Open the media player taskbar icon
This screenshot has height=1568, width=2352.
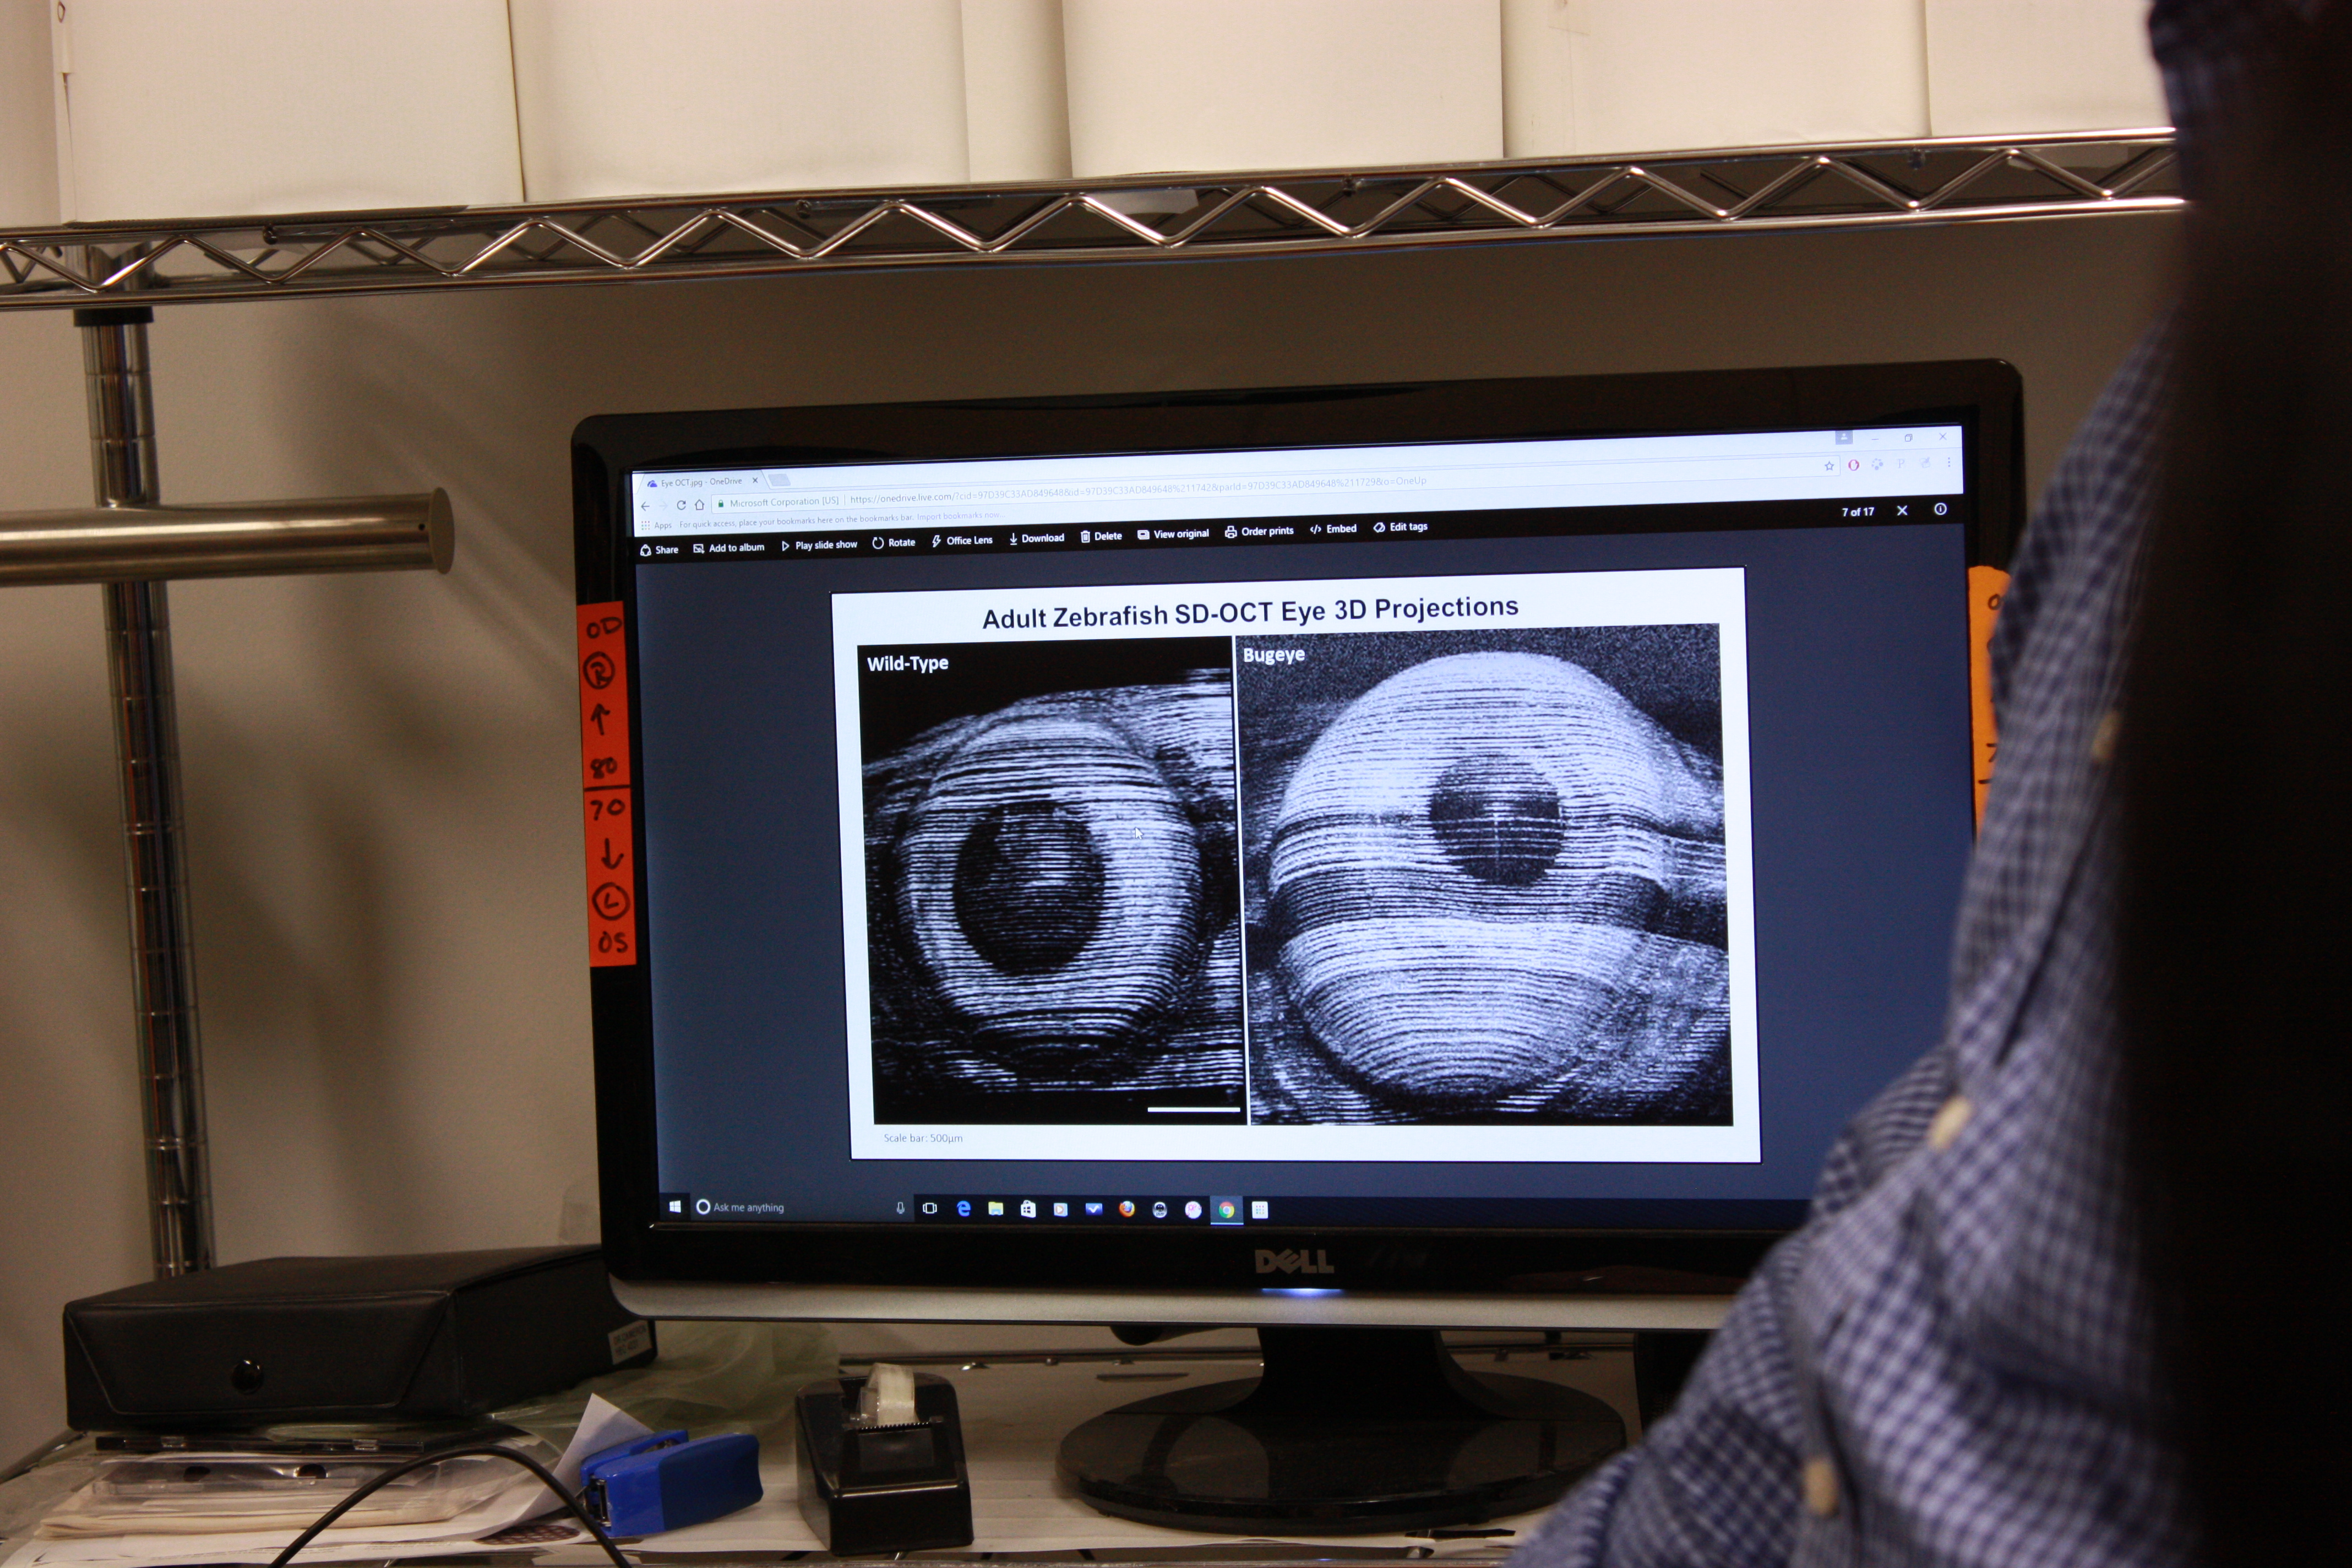click(1061, 1209)
